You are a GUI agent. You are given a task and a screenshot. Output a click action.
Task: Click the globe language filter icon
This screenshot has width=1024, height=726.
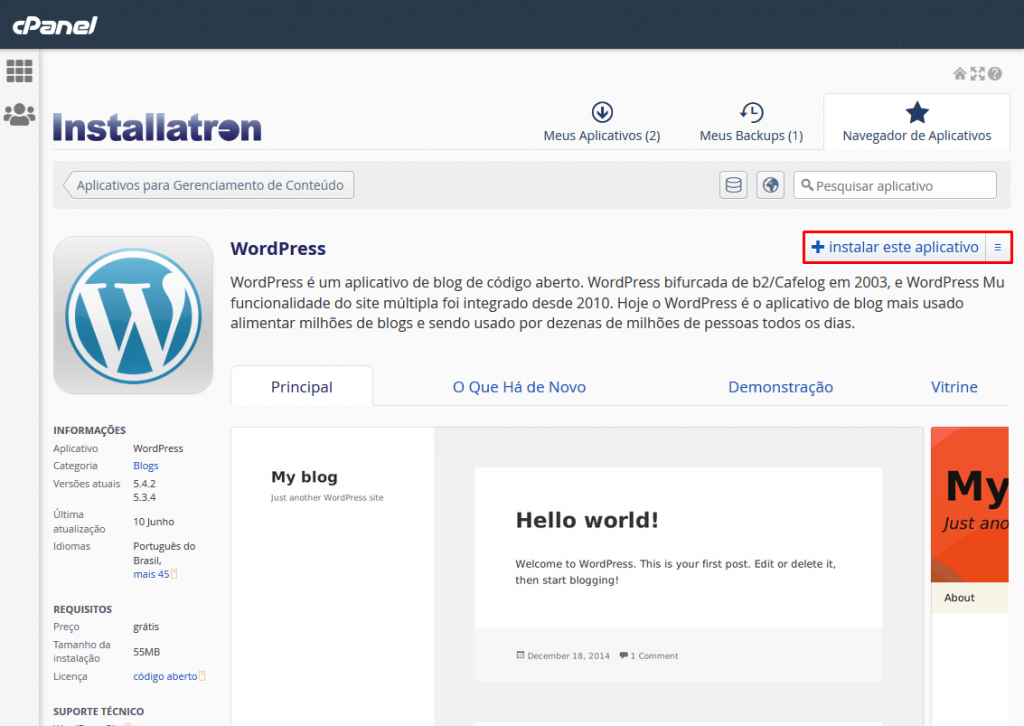point(769,184)
